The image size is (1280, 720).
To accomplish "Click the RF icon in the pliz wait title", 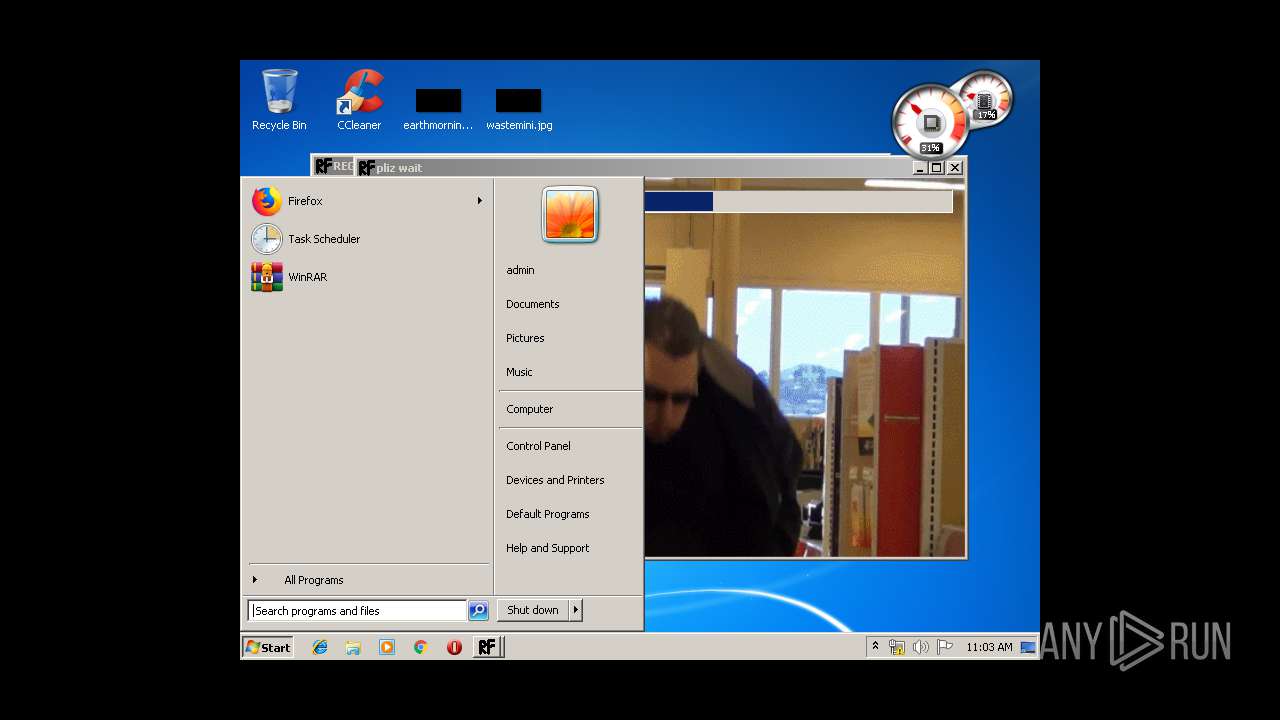I will 367,168.
